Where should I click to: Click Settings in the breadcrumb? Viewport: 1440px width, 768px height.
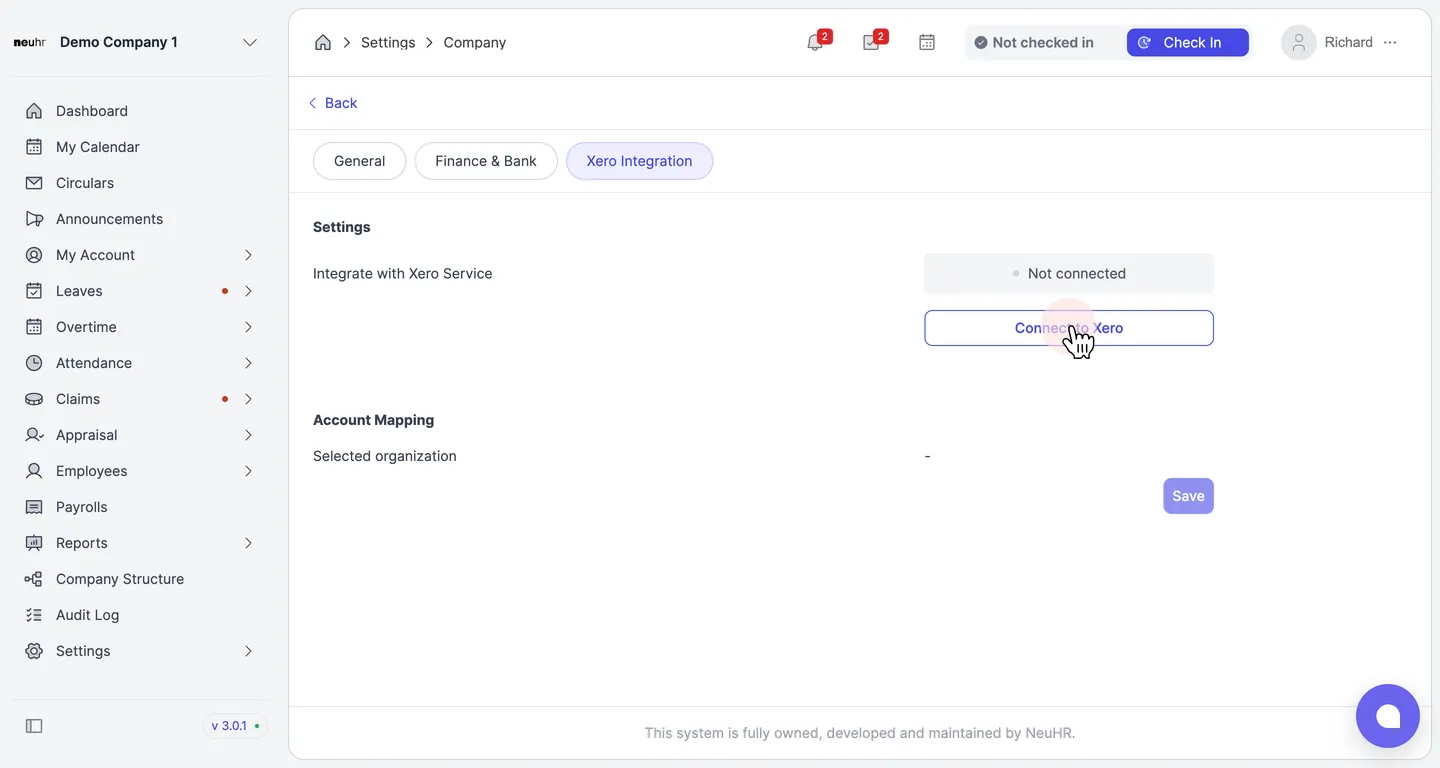click(388, 42)
